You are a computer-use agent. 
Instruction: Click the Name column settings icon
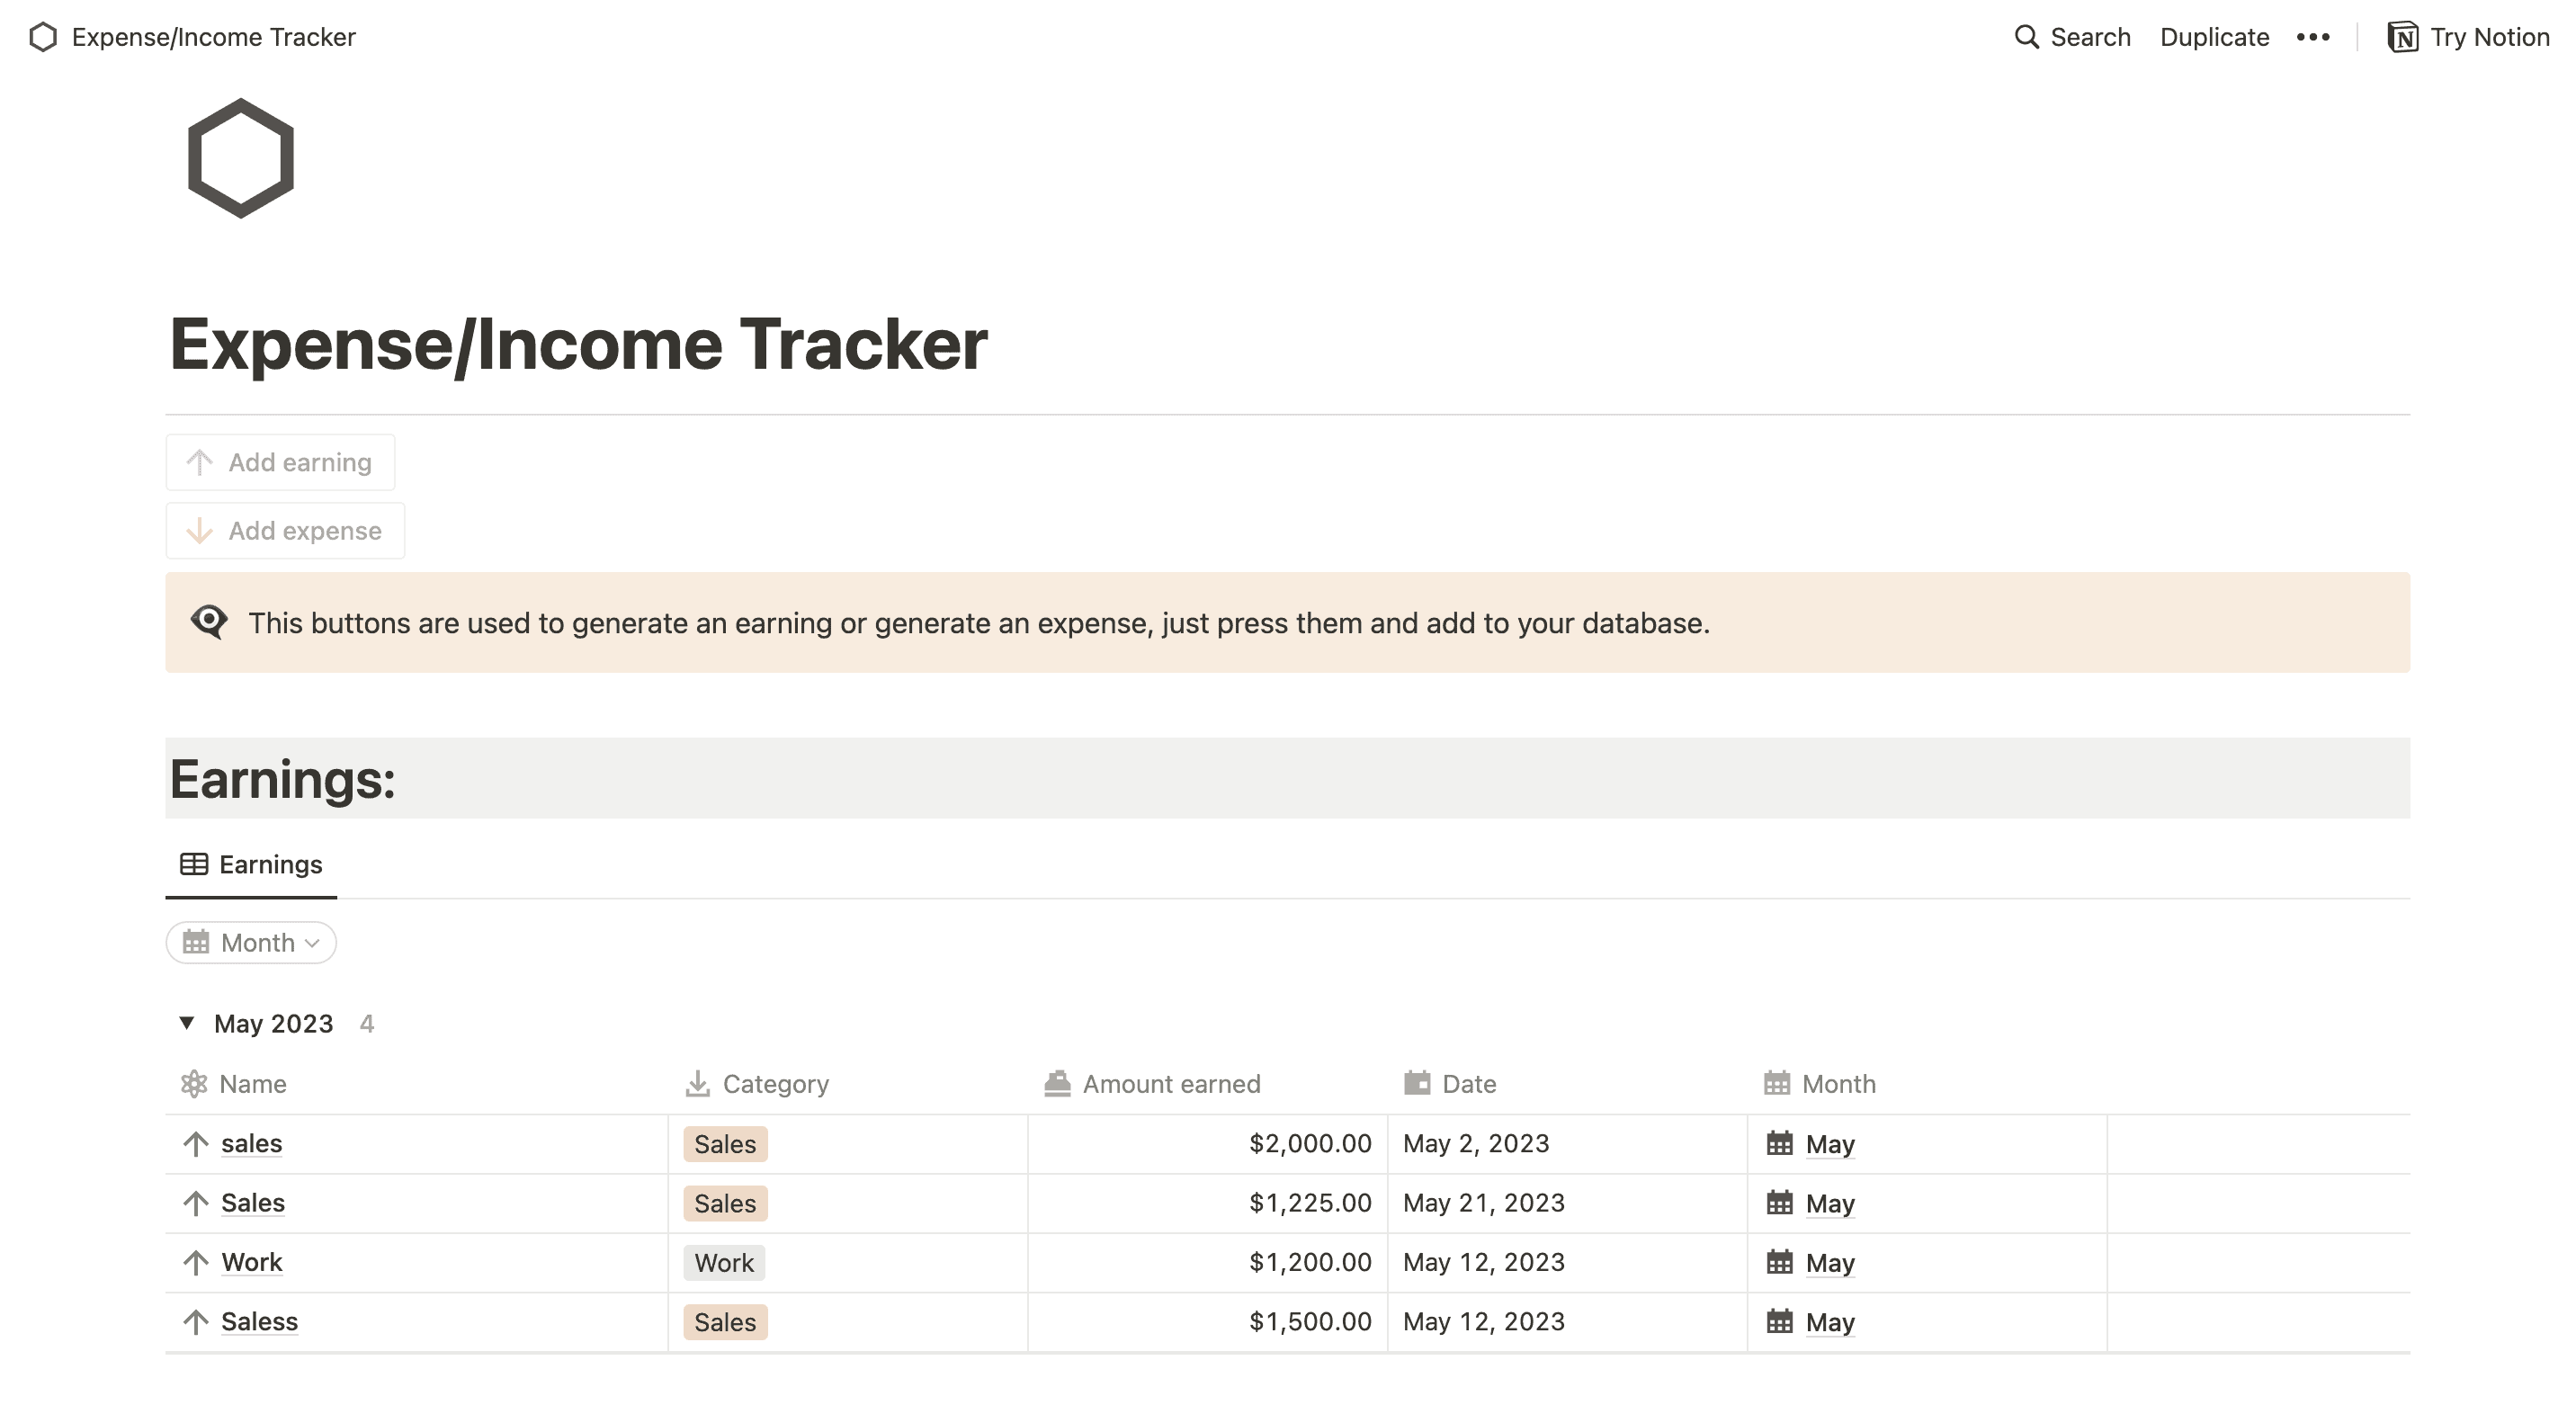tap(193, 1083)
